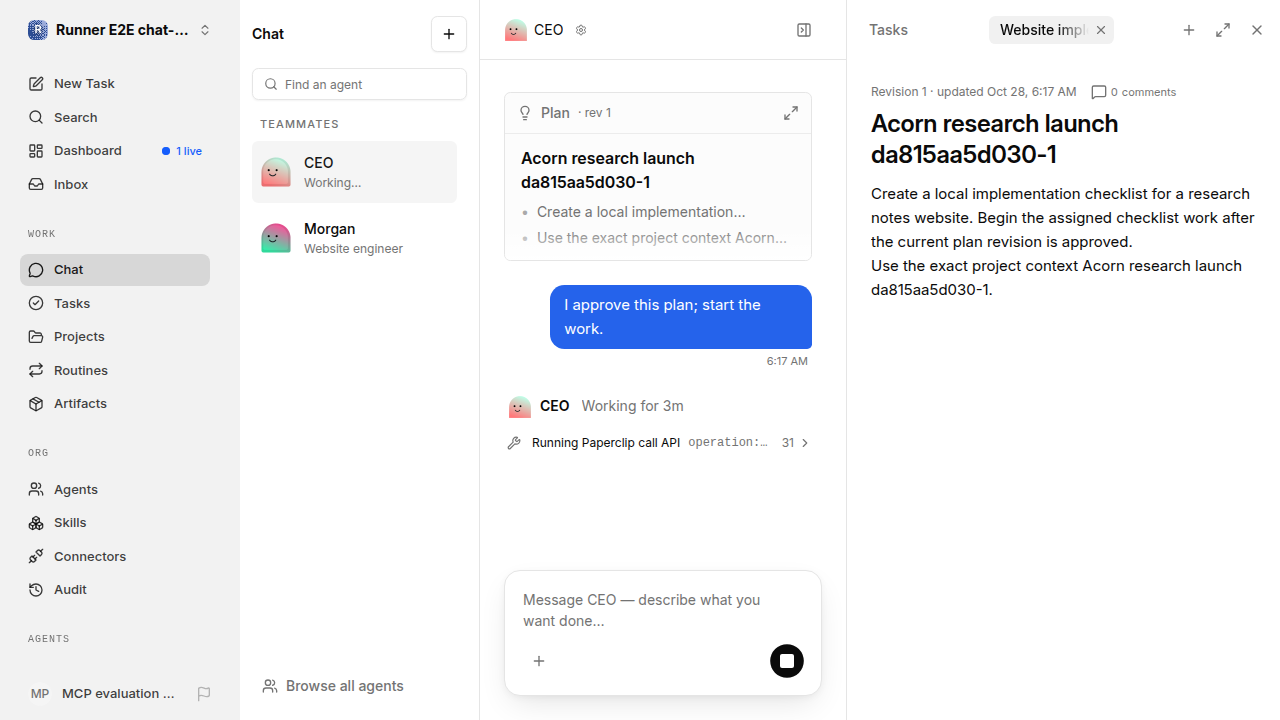Close the Tasks panel
This screenshot has height=720, width=1280.
coord(1257,30)
